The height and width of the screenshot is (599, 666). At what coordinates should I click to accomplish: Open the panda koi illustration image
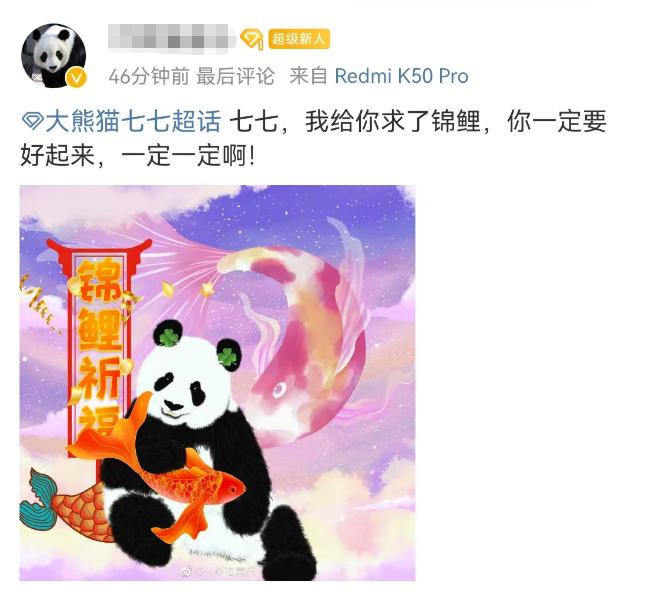(x=217, y=383)
